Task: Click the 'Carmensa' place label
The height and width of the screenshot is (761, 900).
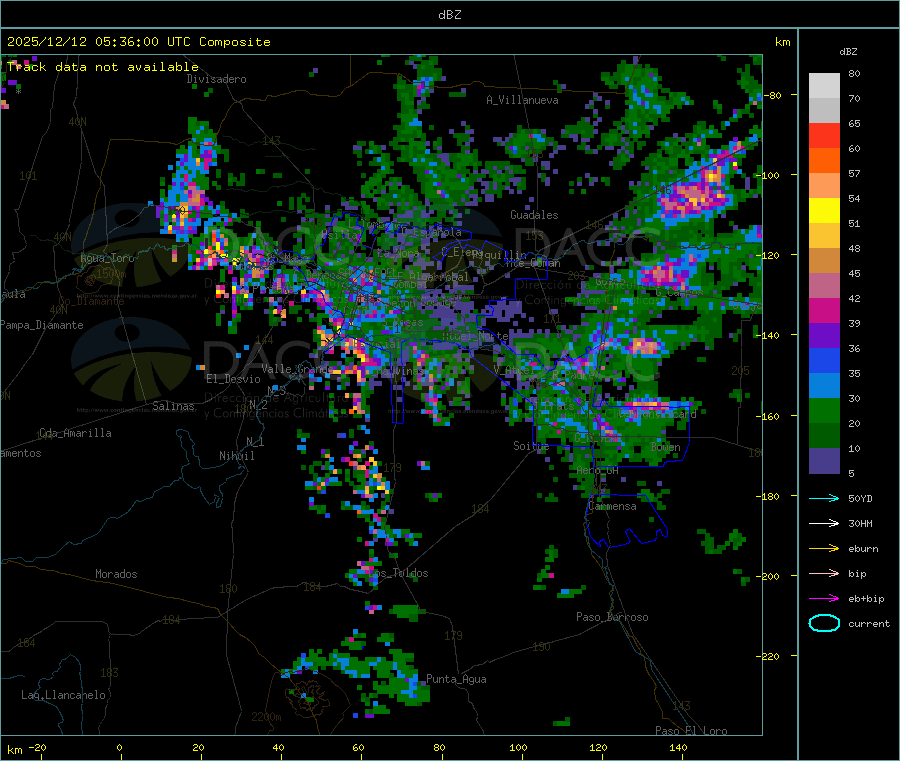Action: 612,506
